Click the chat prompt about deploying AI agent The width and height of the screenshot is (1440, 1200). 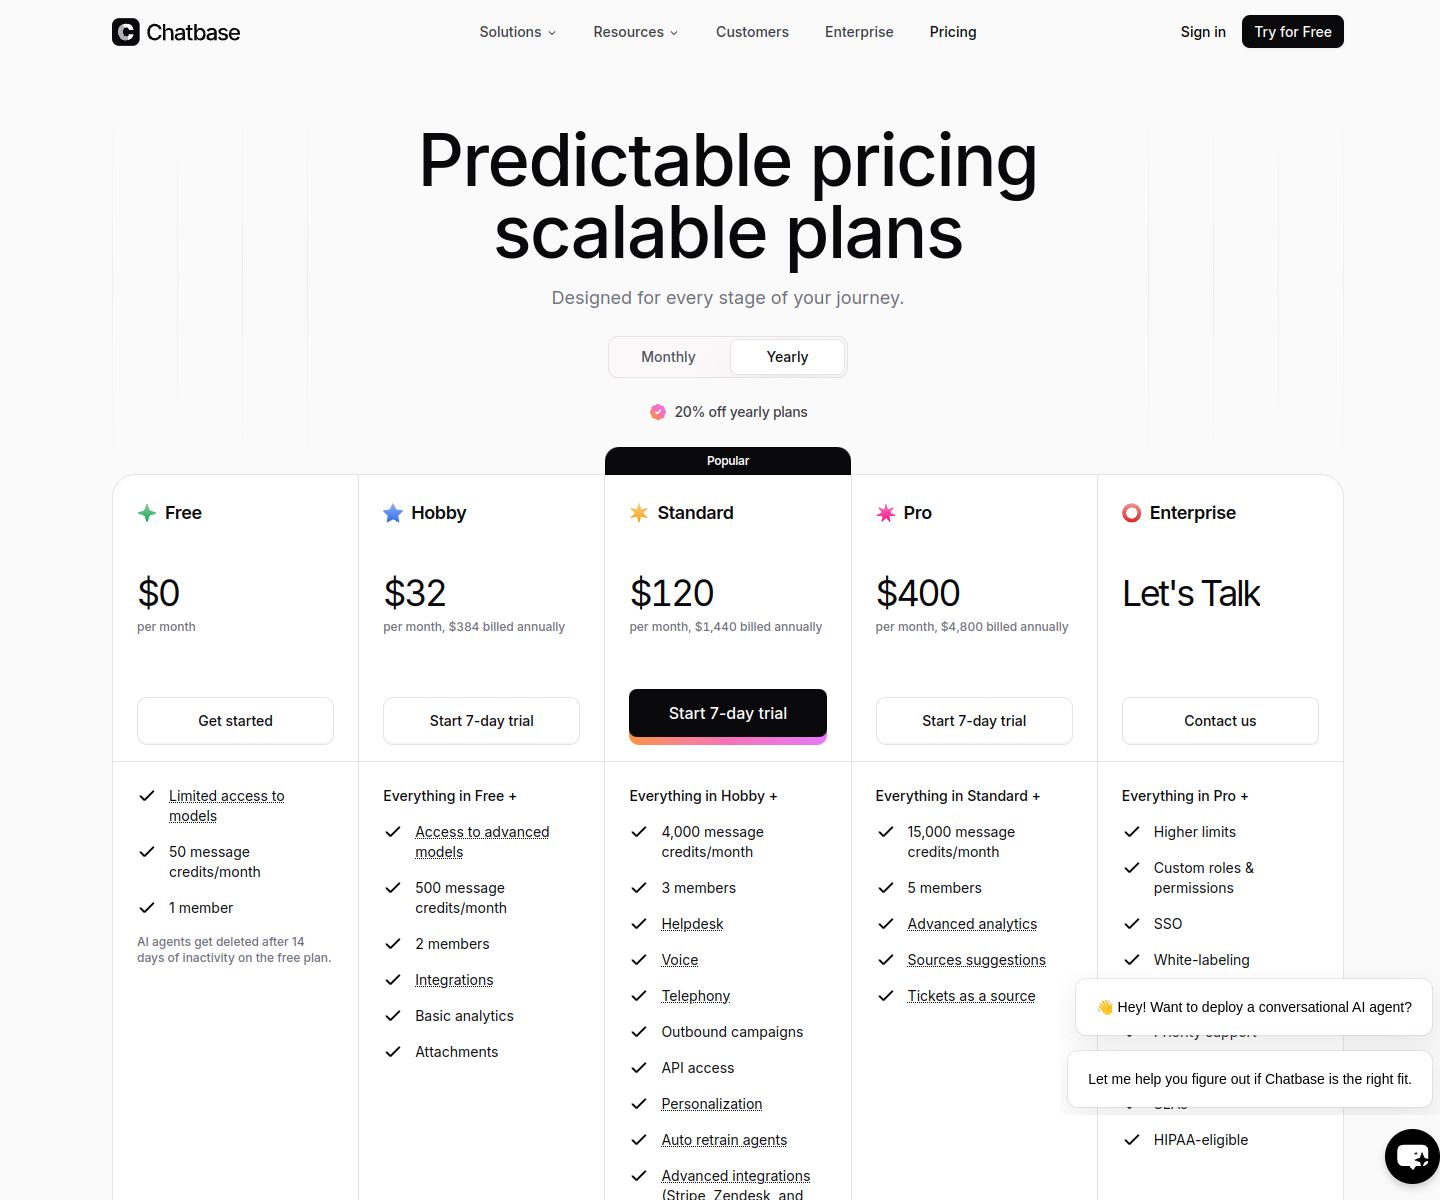point(1254,1007)
